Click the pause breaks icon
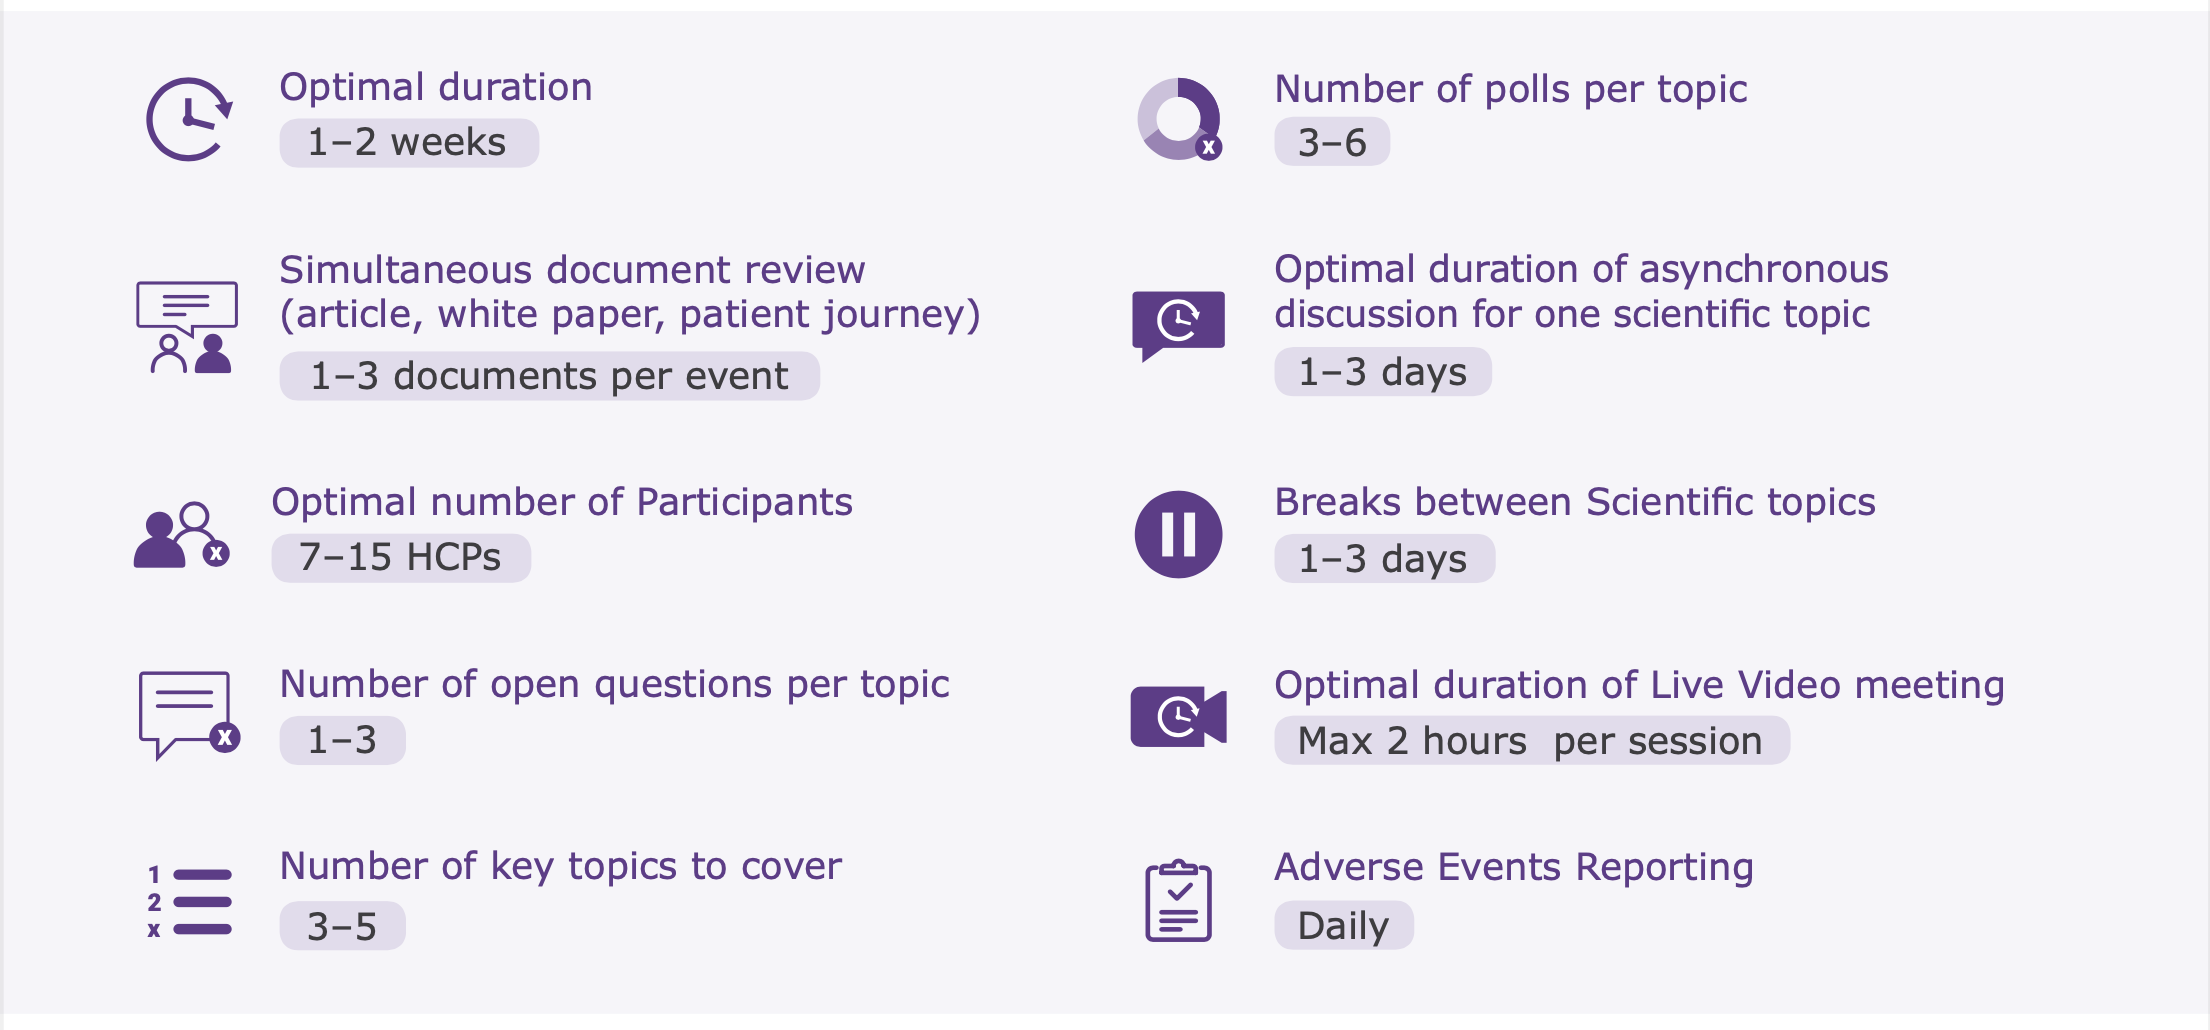The height and width of the screenshot is (1030, 2210). tap(1178, 534)
